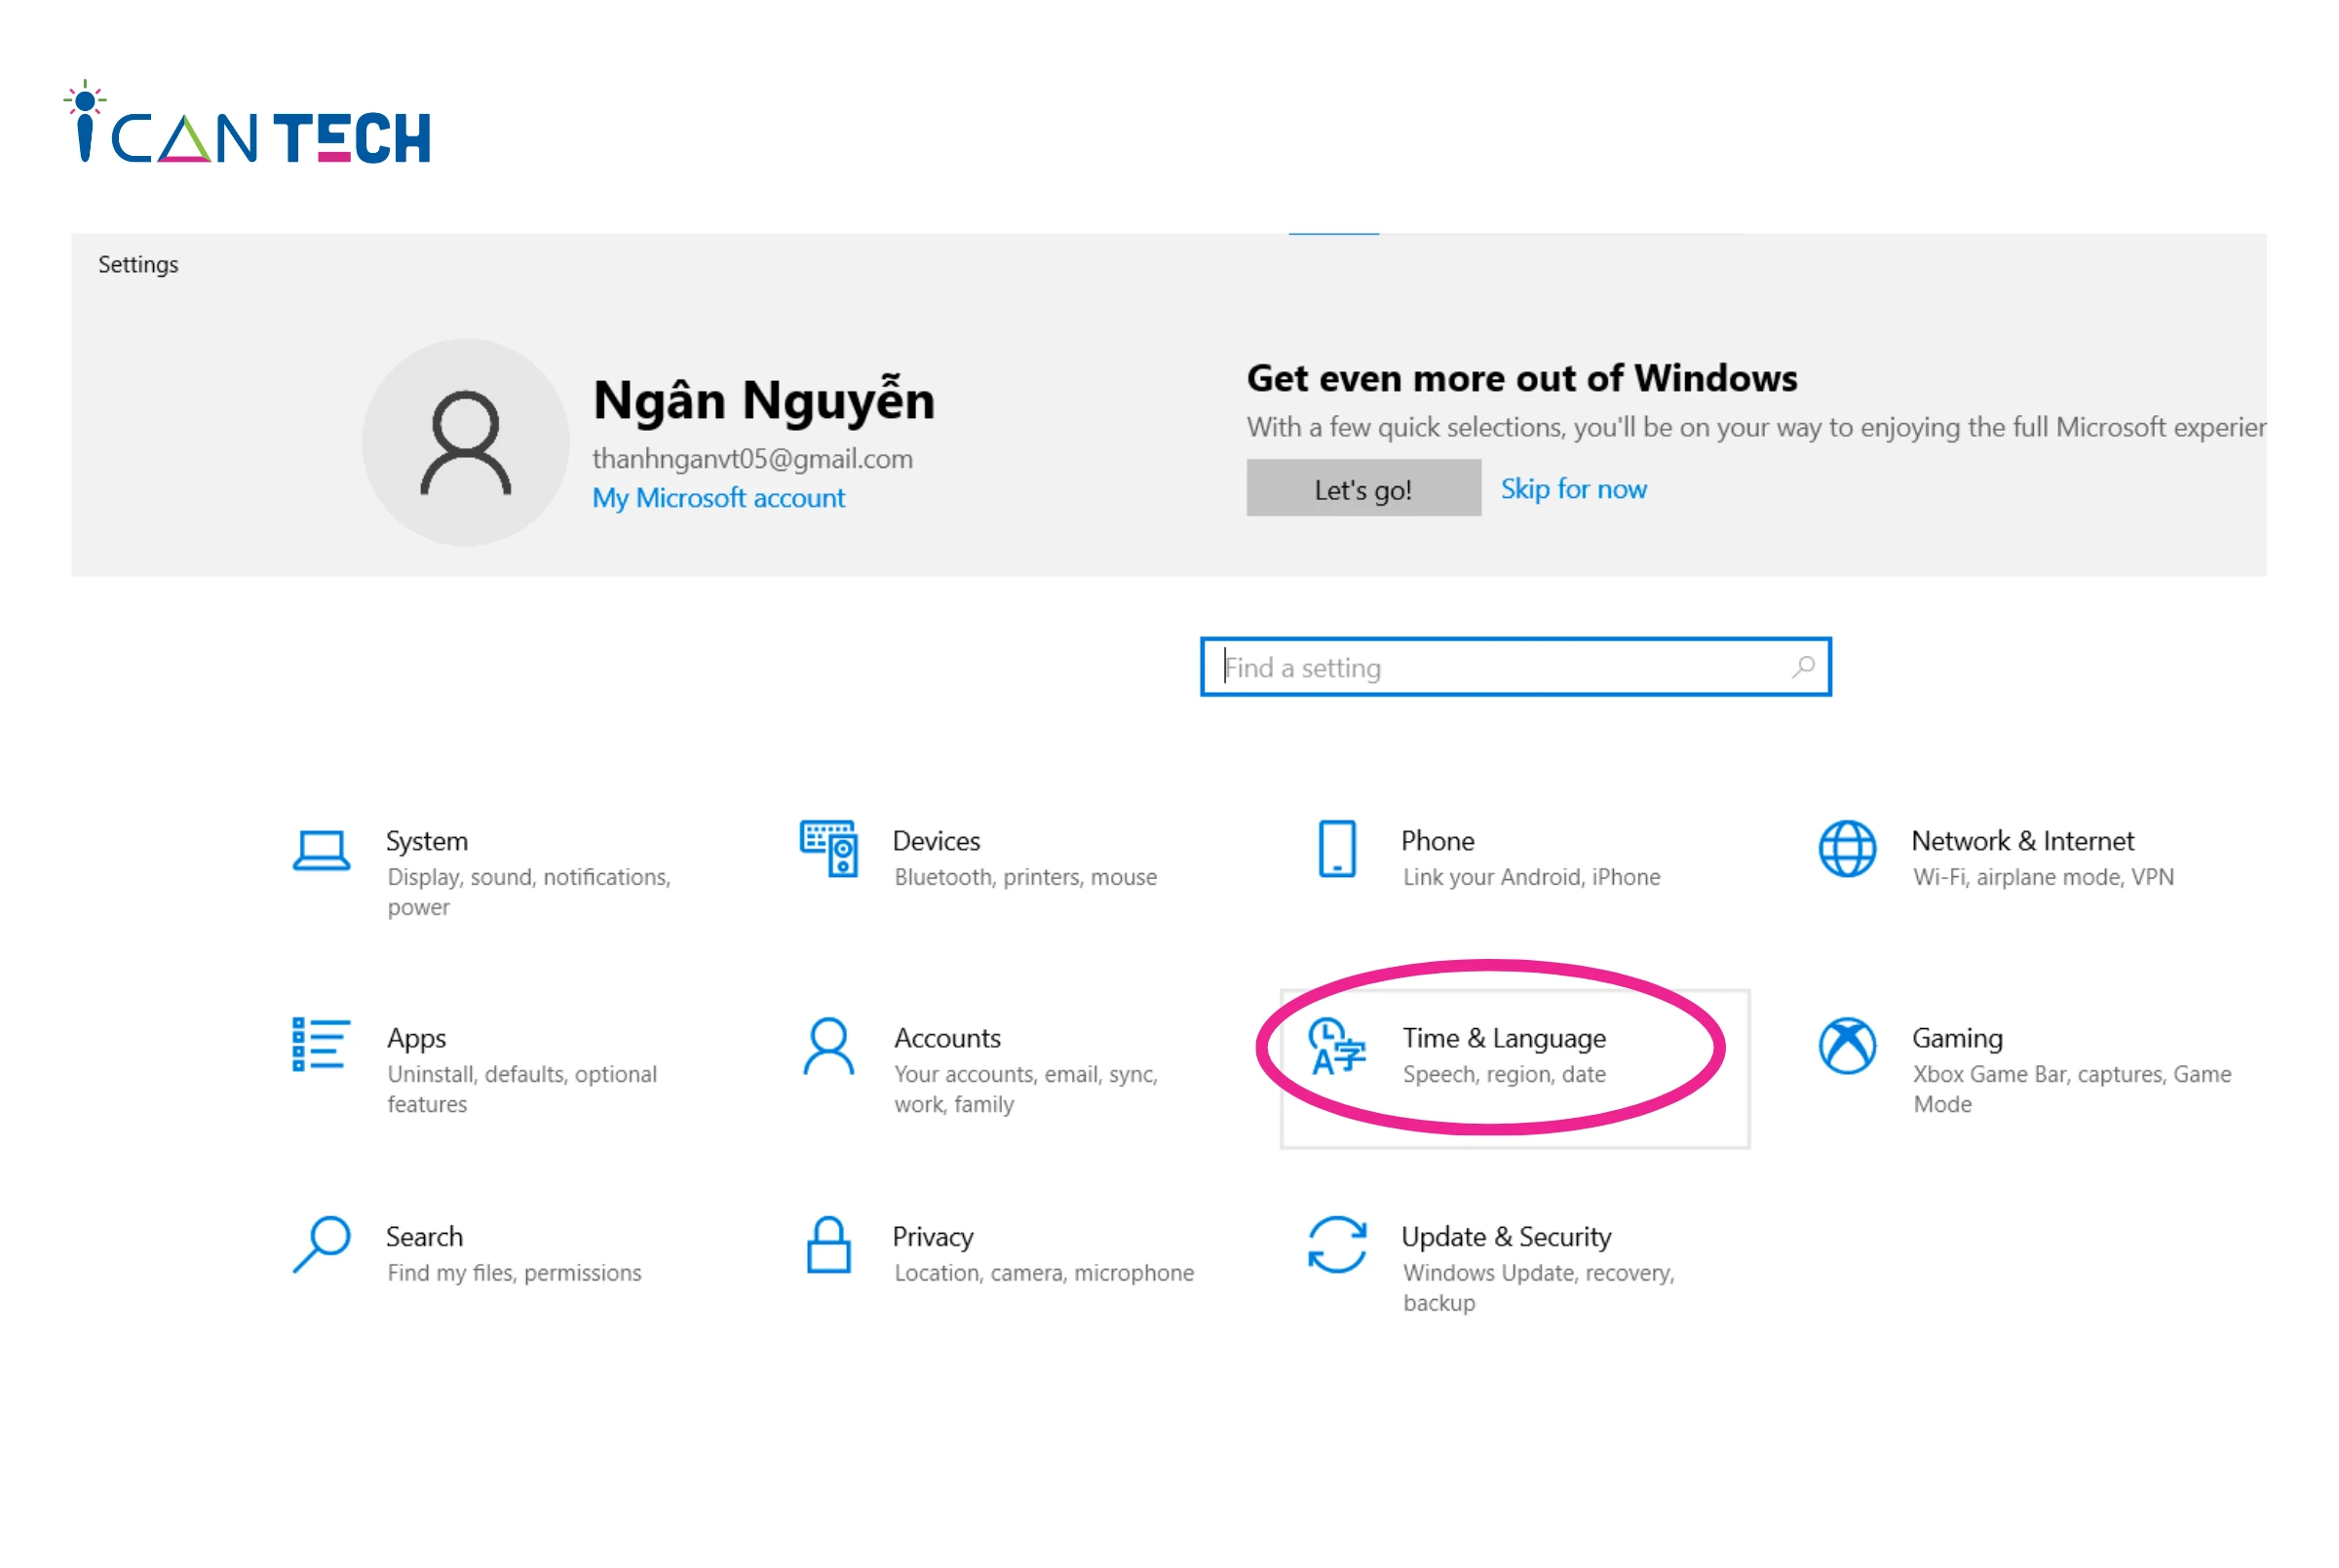Image resolution: width=2339 pixels, height=1568 pixels.
Task: Select the Gaming category title
Action: pyautogui.click(x=1957, y=1039)
